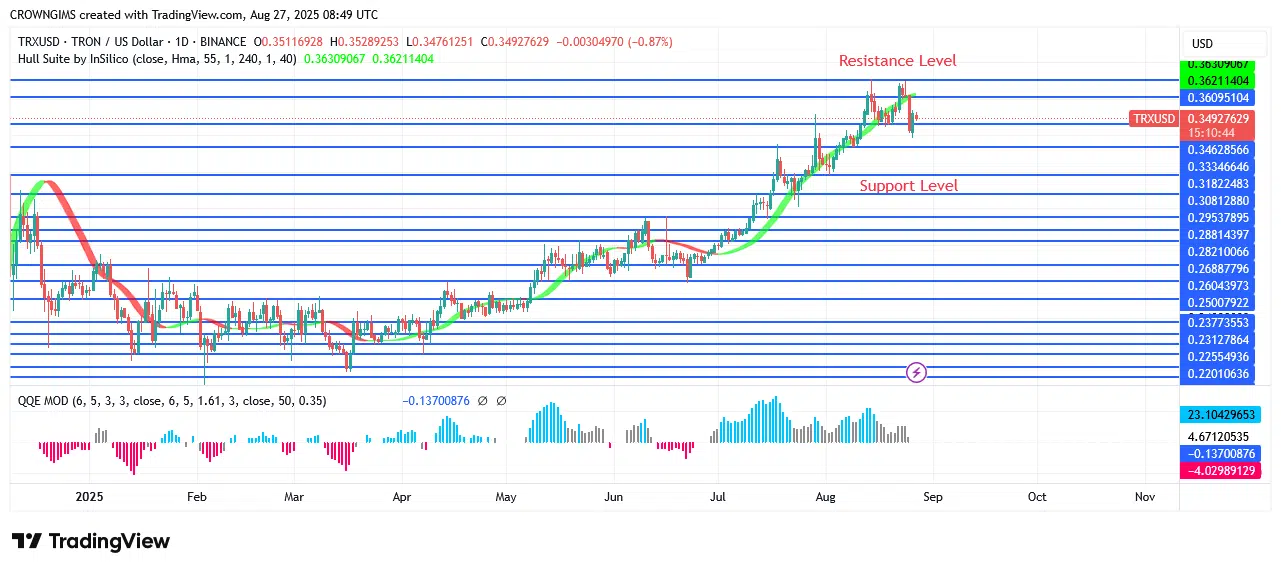This screenshot has height=571, width=1281.
Task: Click the 0.25007922 price axis label
Action: 1217,302
